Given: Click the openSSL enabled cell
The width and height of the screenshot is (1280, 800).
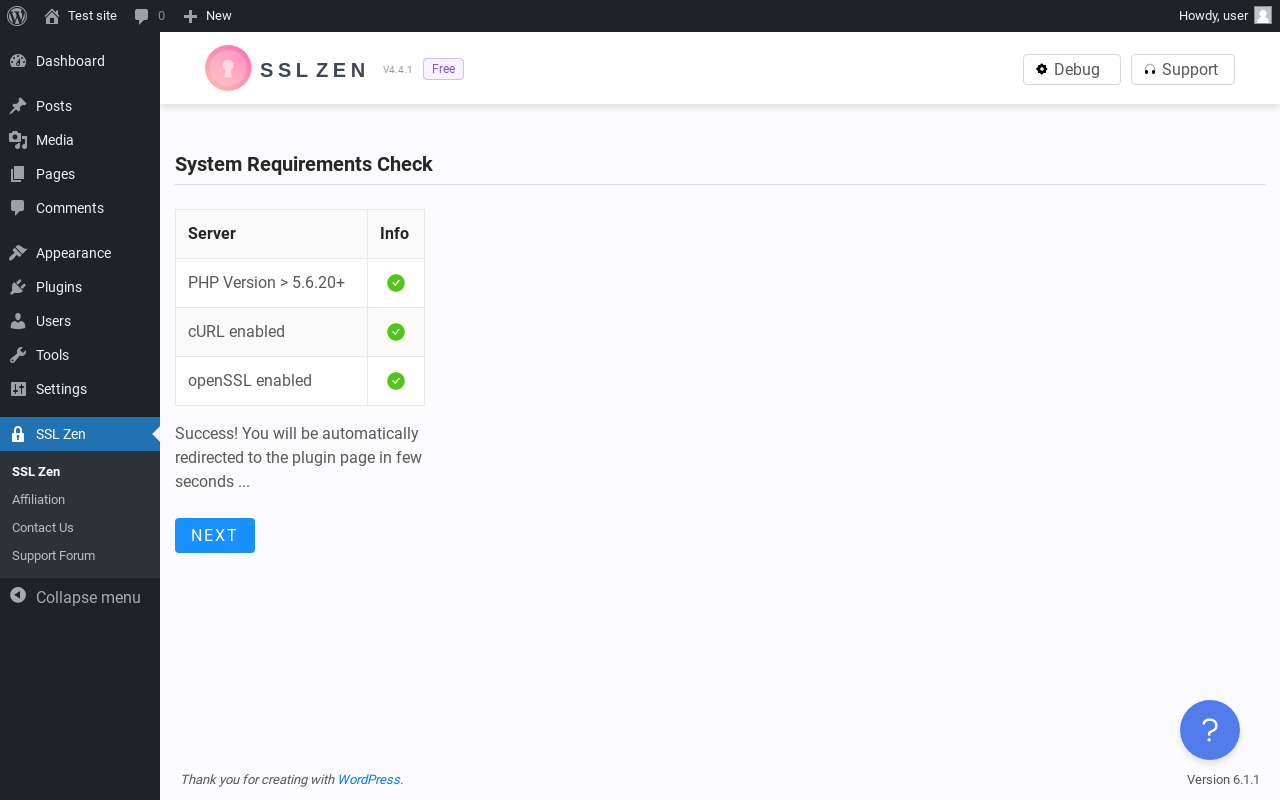Looking at the screenshot, I should click(x=272, y=381).
